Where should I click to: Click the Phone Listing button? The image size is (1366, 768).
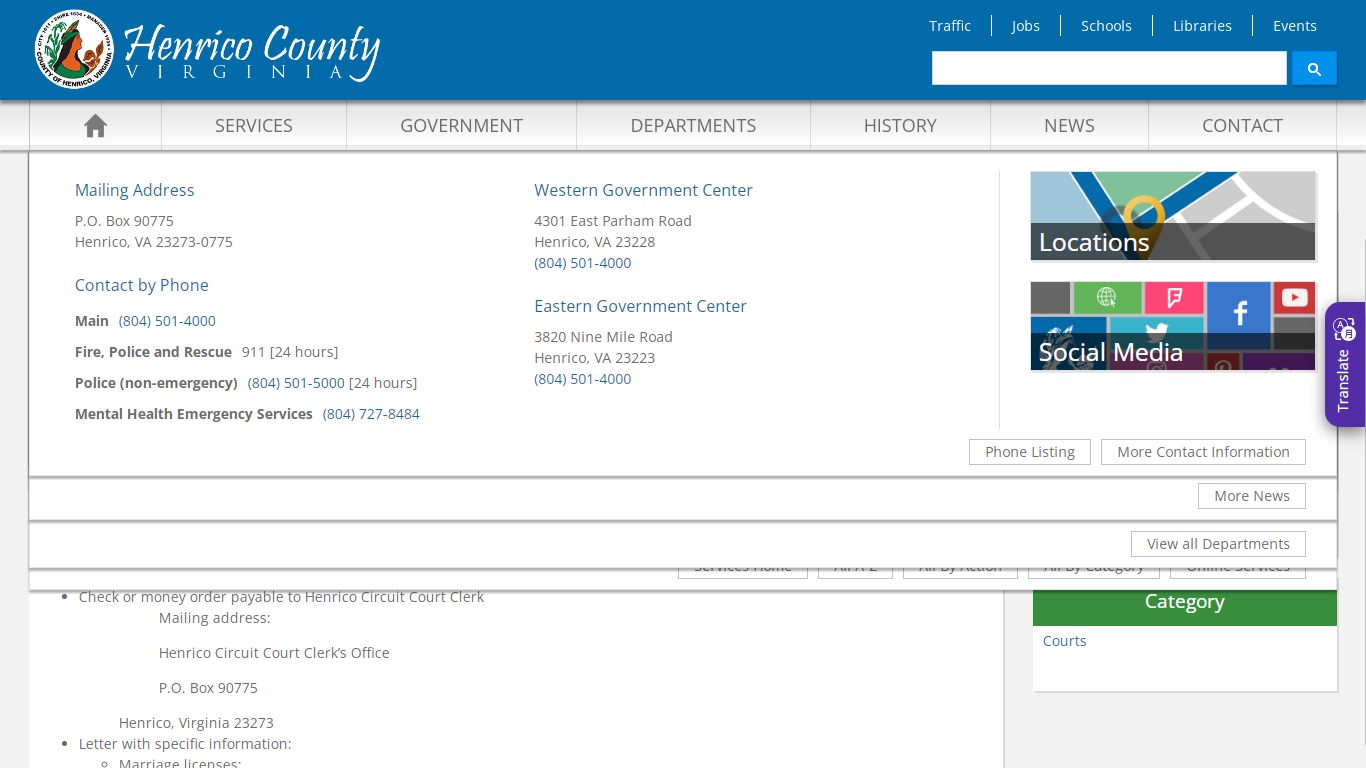click(x=1030, y=452)
